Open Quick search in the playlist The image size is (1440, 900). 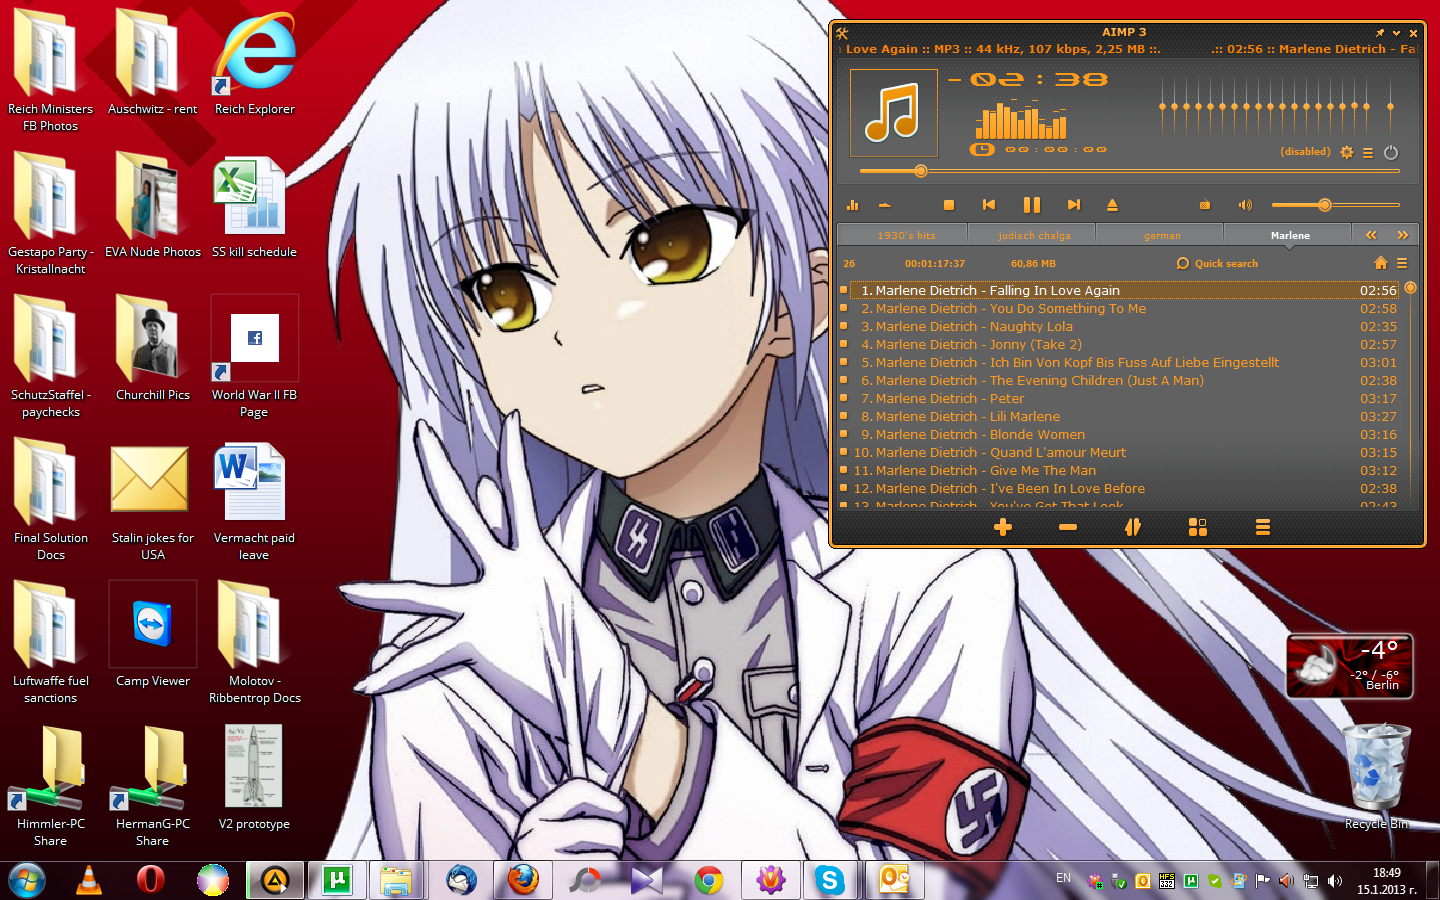click(1217, 263)
